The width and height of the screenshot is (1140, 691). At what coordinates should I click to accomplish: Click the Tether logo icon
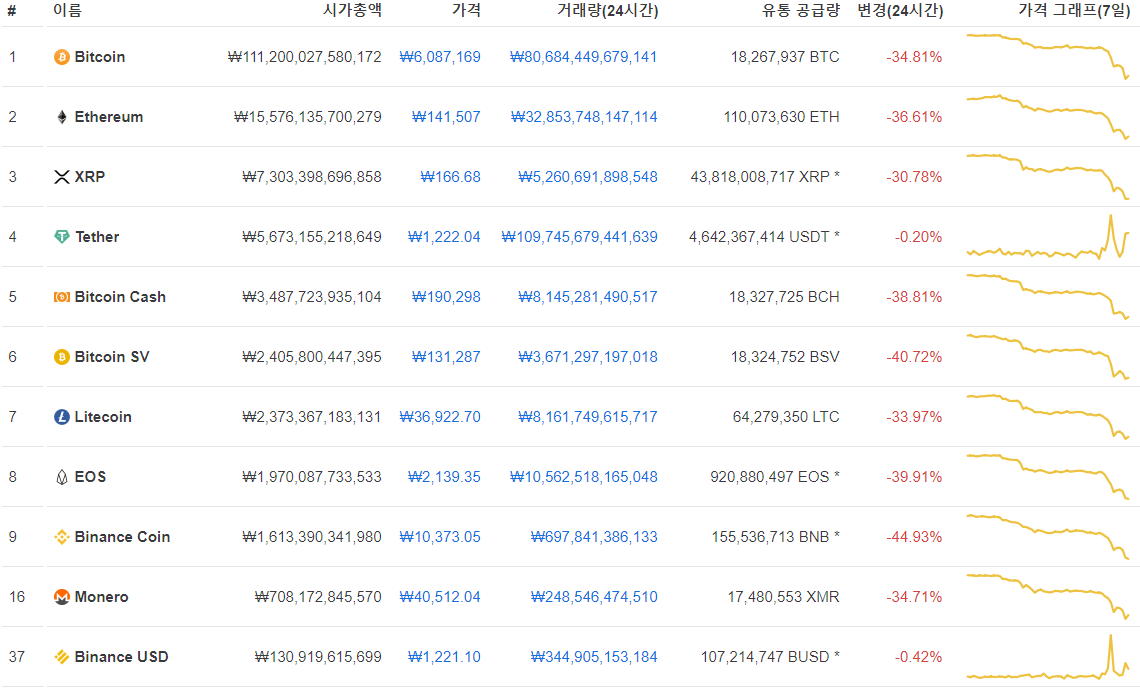62,237
